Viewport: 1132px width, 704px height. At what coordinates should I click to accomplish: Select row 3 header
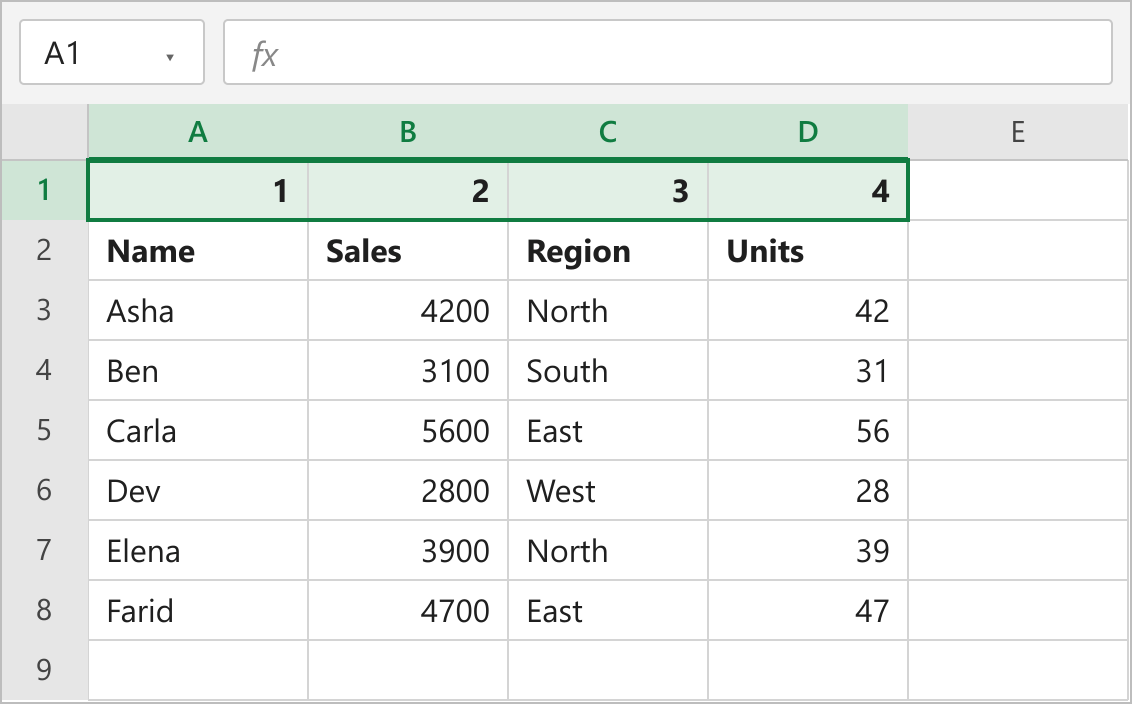click(x=44, y=310)
